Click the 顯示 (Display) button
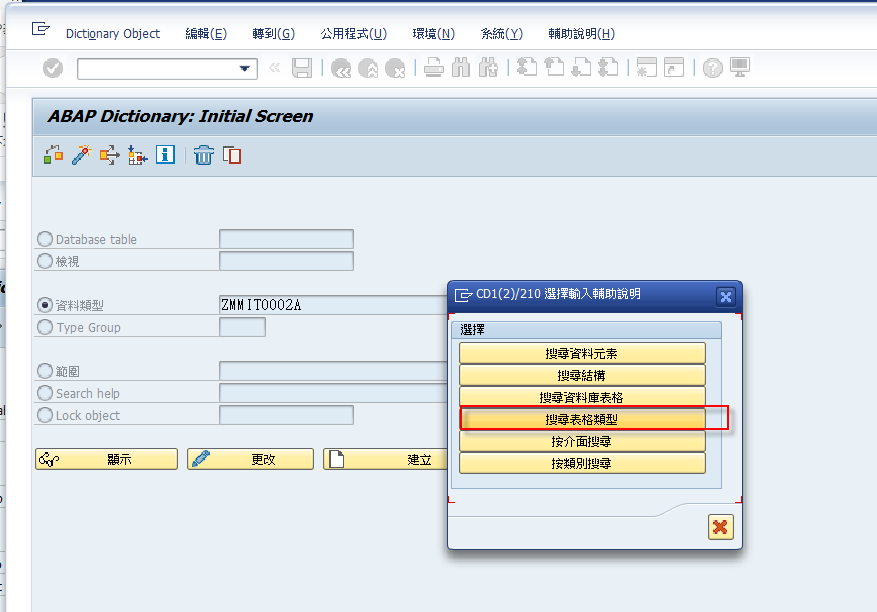This screenshot has width=877, height=612. coord(105,458)
